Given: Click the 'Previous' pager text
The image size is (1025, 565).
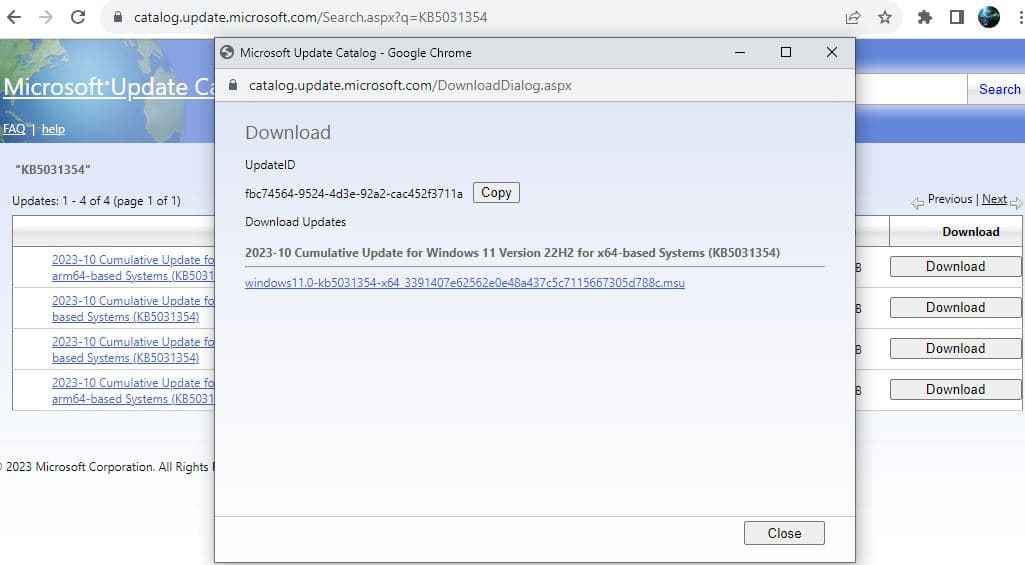Looking at the screenshot, I should click(x=950, y=199).
